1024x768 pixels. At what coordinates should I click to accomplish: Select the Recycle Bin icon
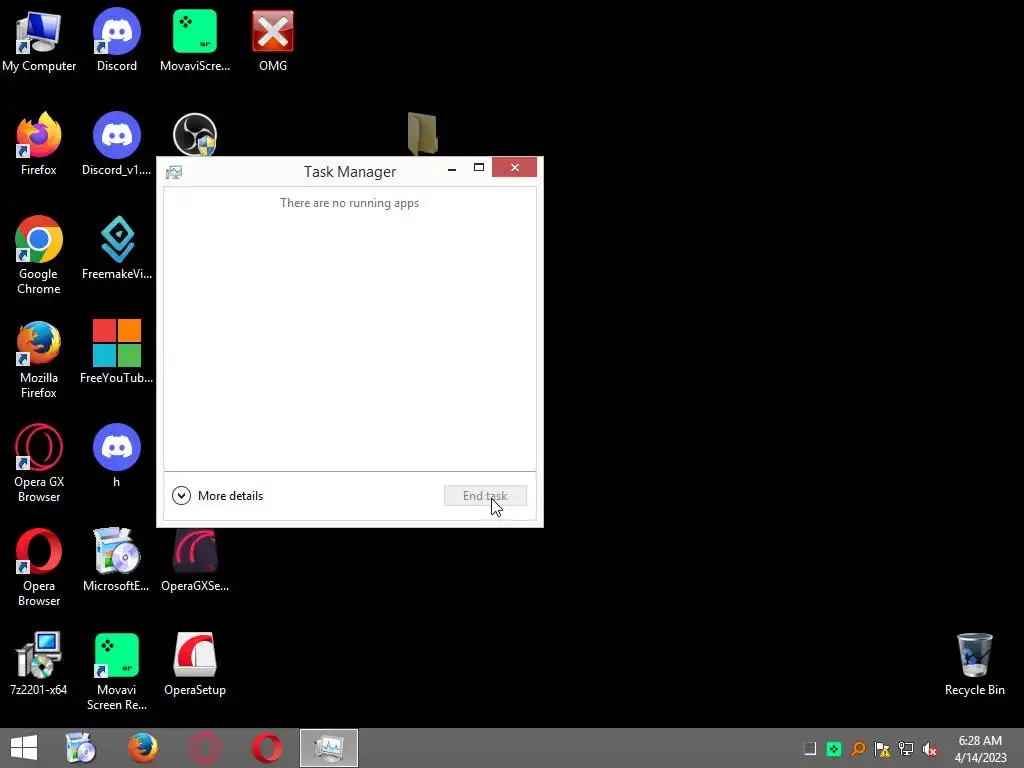[x=974, y=664]
